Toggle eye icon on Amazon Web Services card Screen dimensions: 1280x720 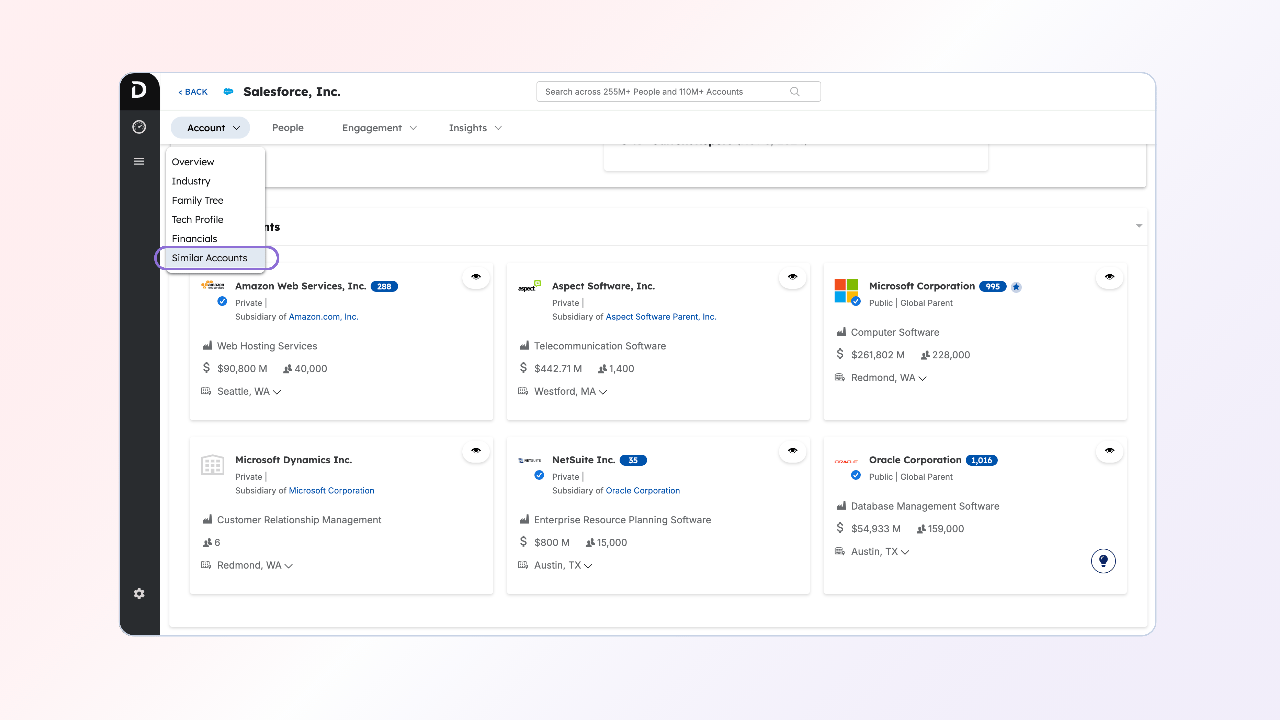(x=476, y=277)
